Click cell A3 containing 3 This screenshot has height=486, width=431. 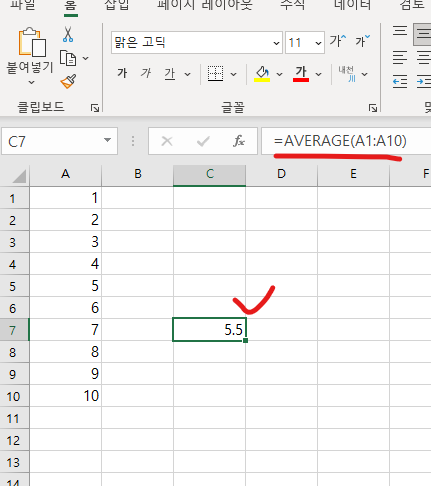(66, 242)
